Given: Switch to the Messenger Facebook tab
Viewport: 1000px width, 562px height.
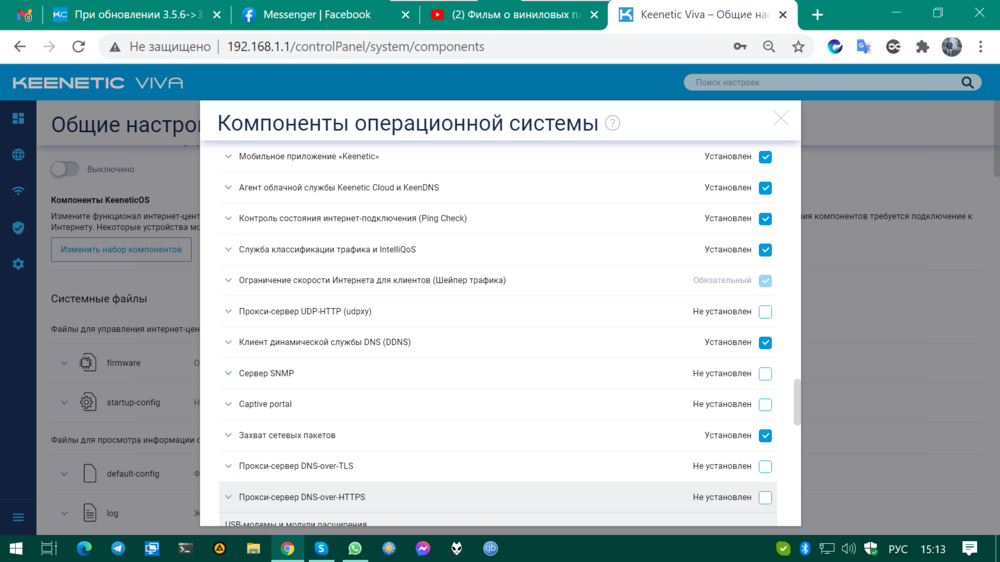Looking at the screenshot, I should [x=318, y=15].
